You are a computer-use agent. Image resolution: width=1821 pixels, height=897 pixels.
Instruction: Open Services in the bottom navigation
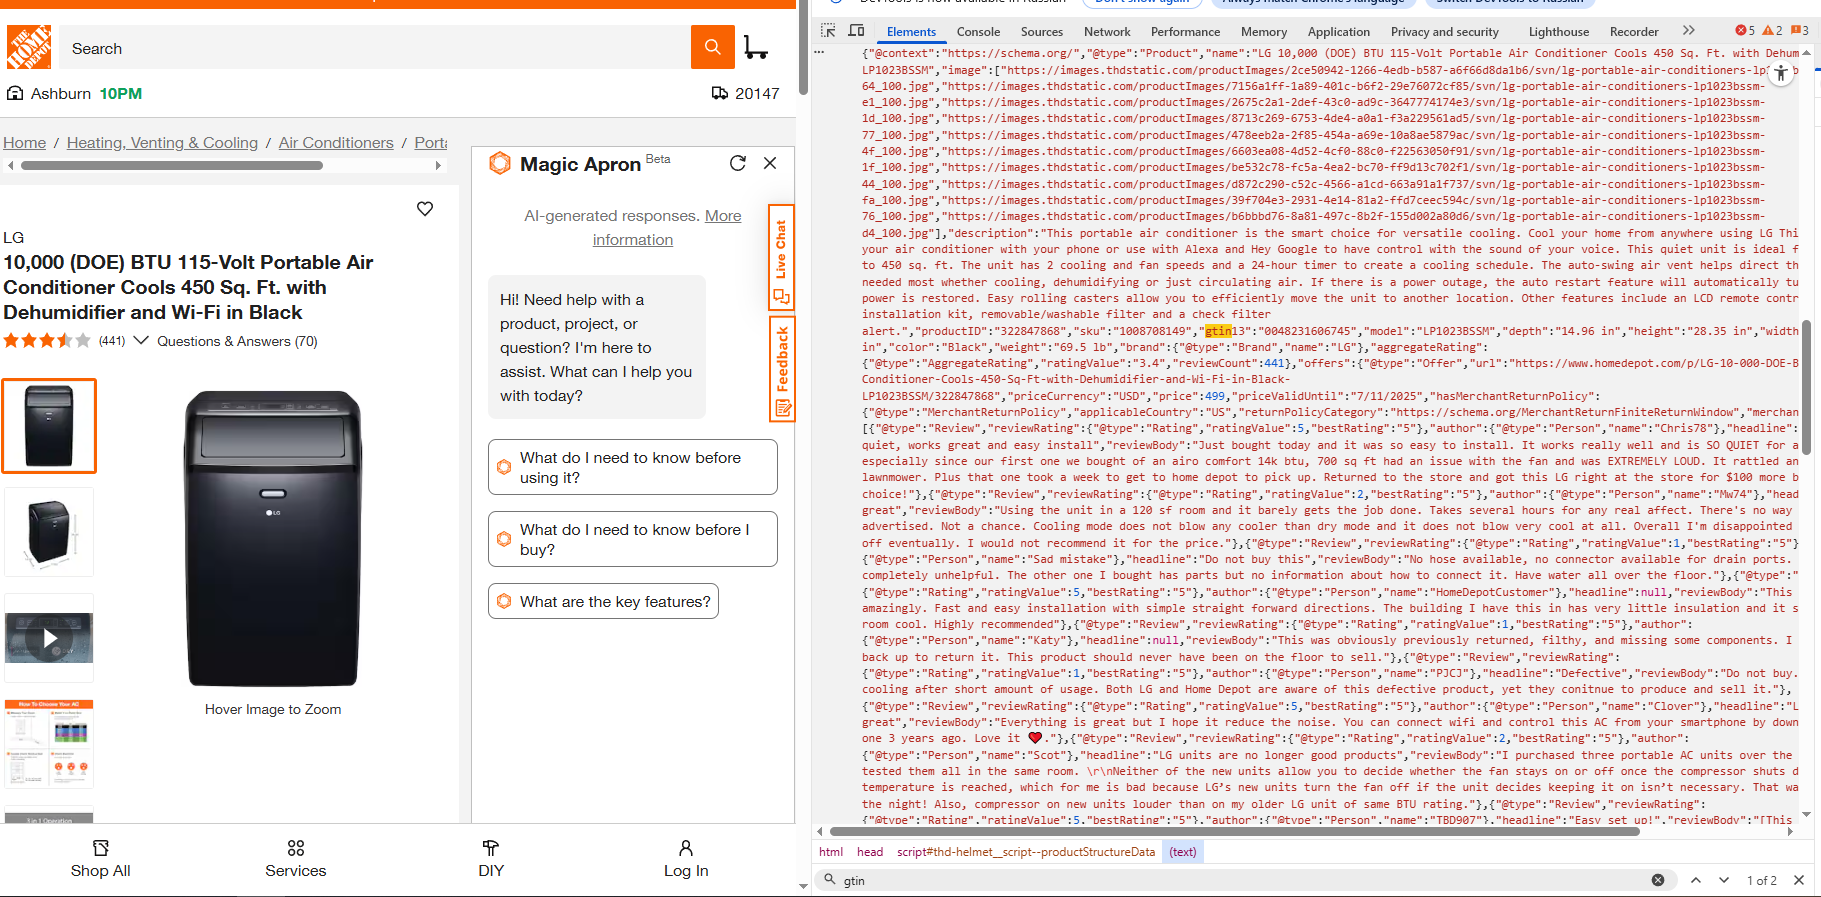click(x=296, y=859)
